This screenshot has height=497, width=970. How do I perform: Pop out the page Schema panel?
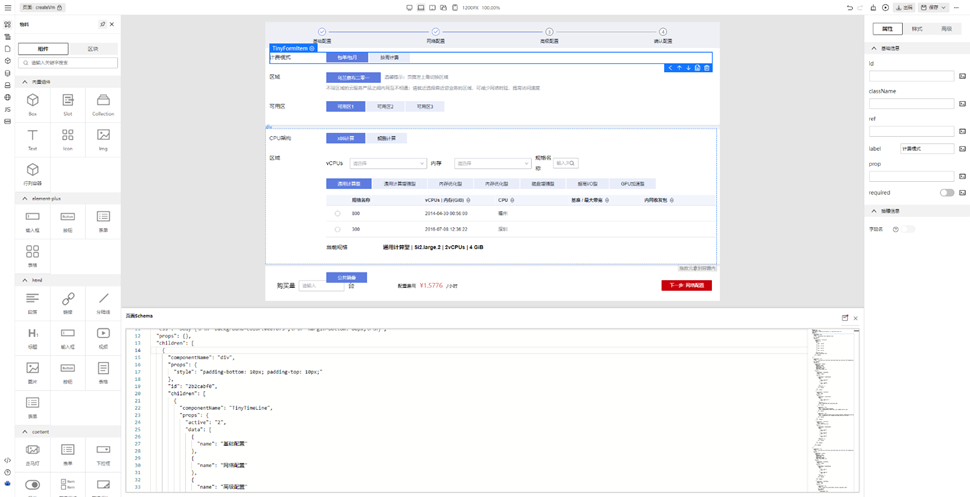click(x=844, y=318)
